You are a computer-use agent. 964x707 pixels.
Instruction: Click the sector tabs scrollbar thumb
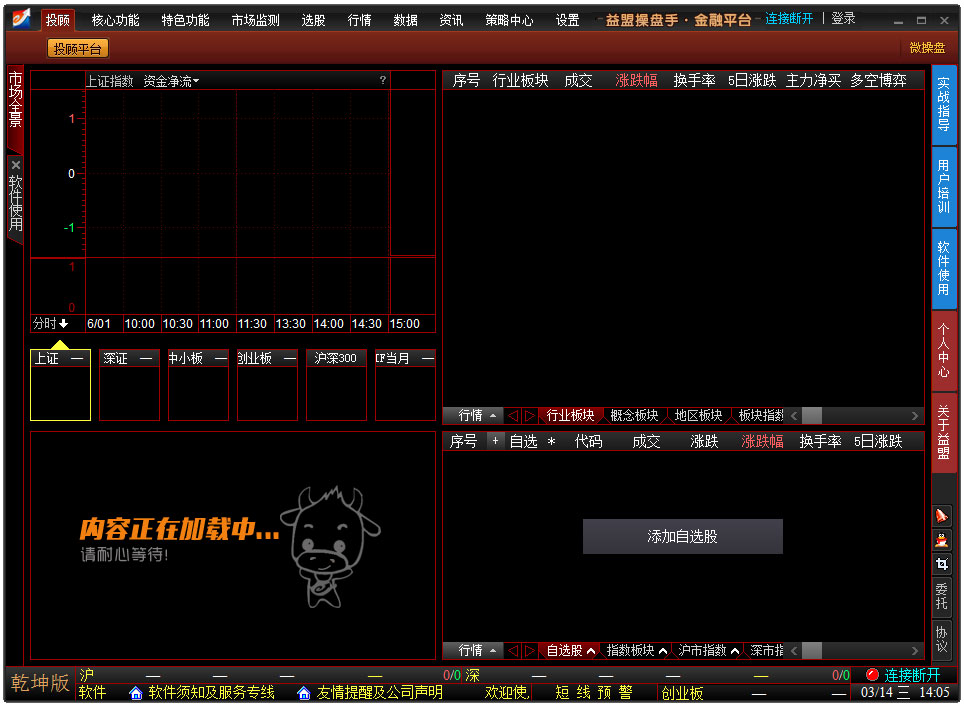coord(812,416)
